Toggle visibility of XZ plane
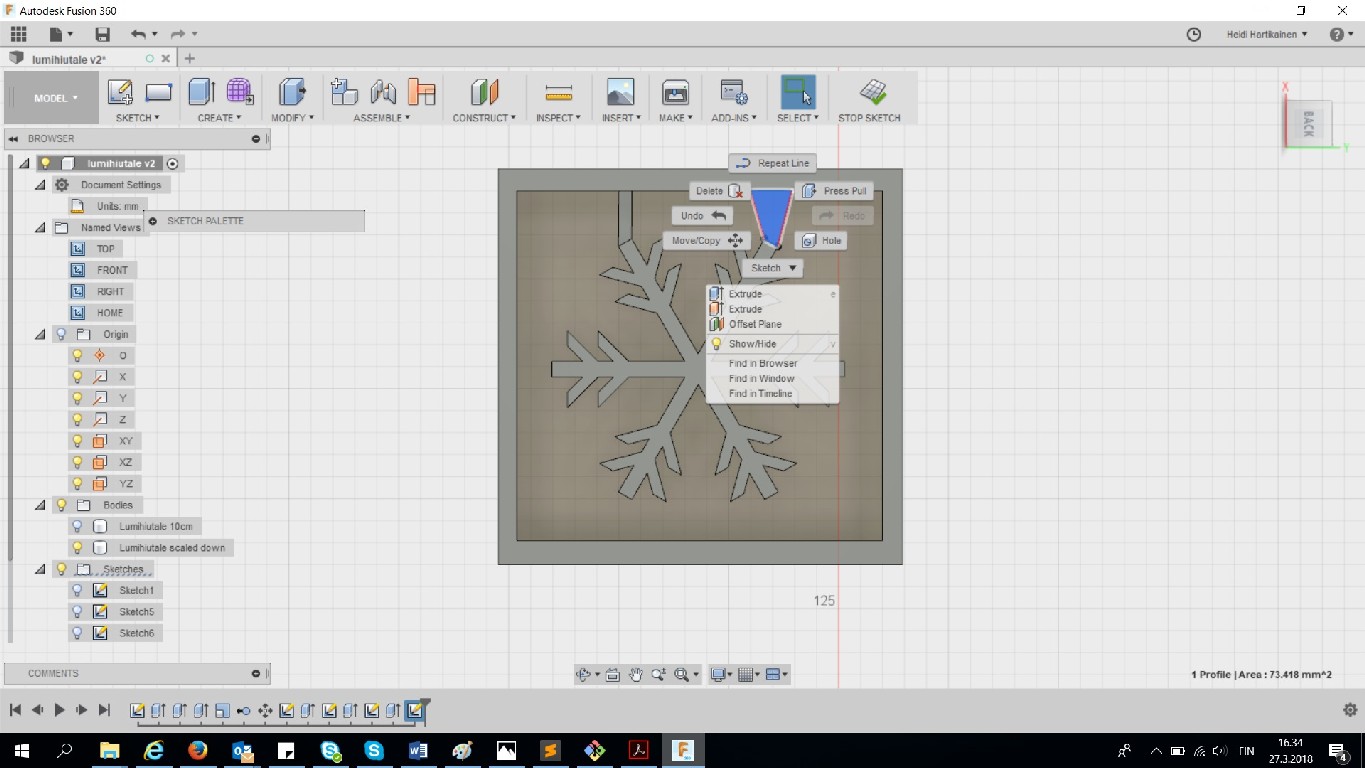The height and width of the screenshot is (768, 1365). click(77, 462)
